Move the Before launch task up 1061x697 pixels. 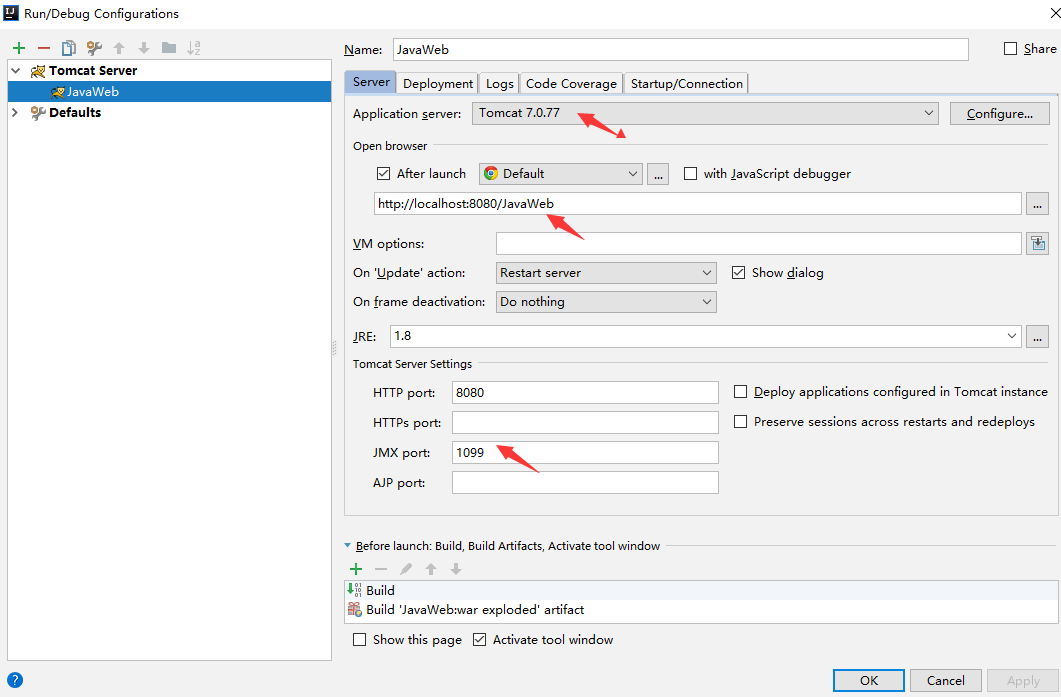[x=431, y=569]
